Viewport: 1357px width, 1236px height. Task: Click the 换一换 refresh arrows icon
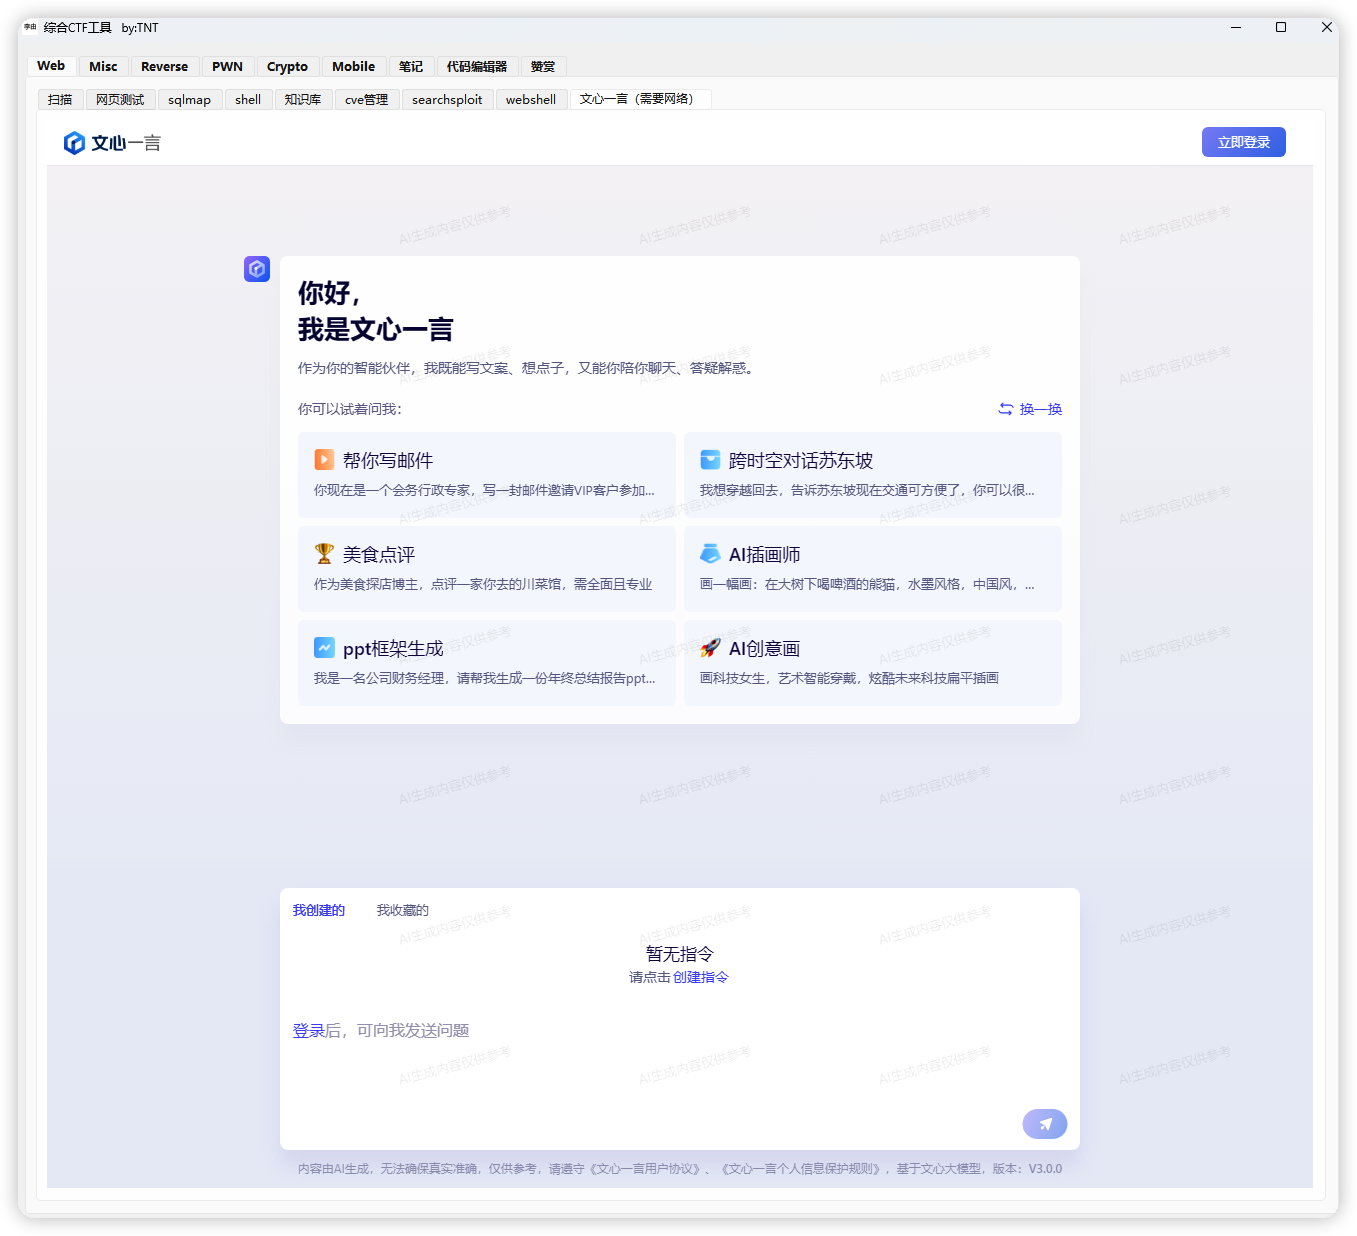coord(1005,409)
